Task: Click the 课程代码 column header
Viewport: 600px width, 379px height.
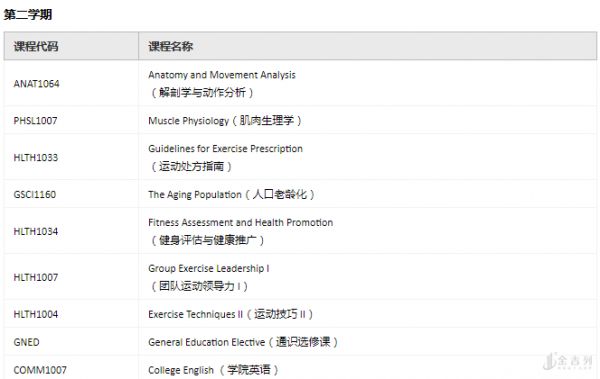Action: click(x=36, y=46)
